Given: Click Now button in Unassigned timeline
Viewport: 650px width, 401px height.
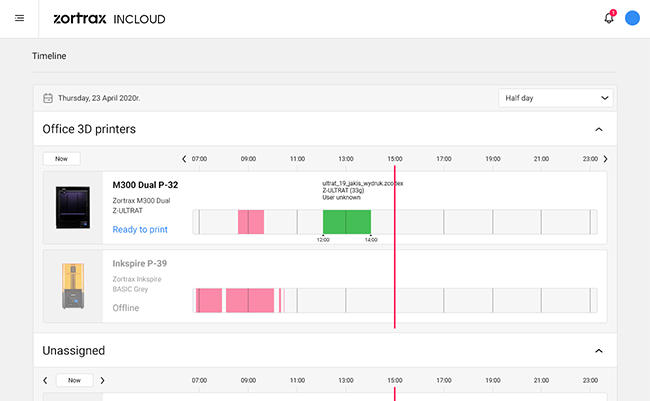Looking at the screenshot, I should (x=75, y=380).
